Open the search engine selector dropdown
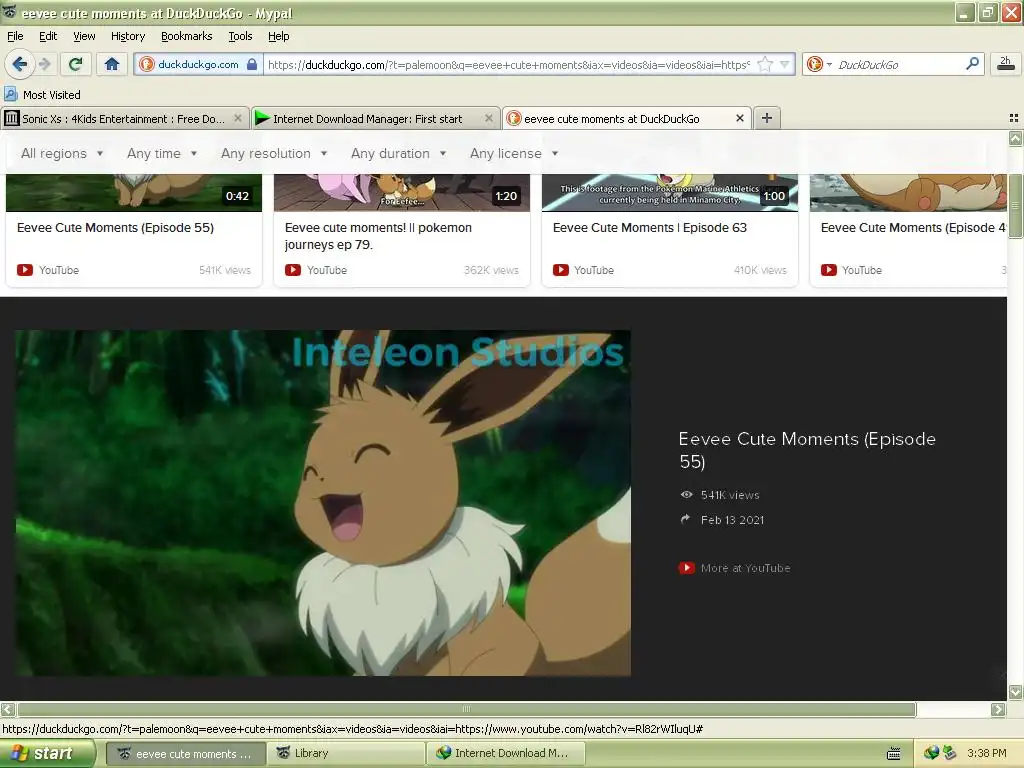 [x=820, y=64]
